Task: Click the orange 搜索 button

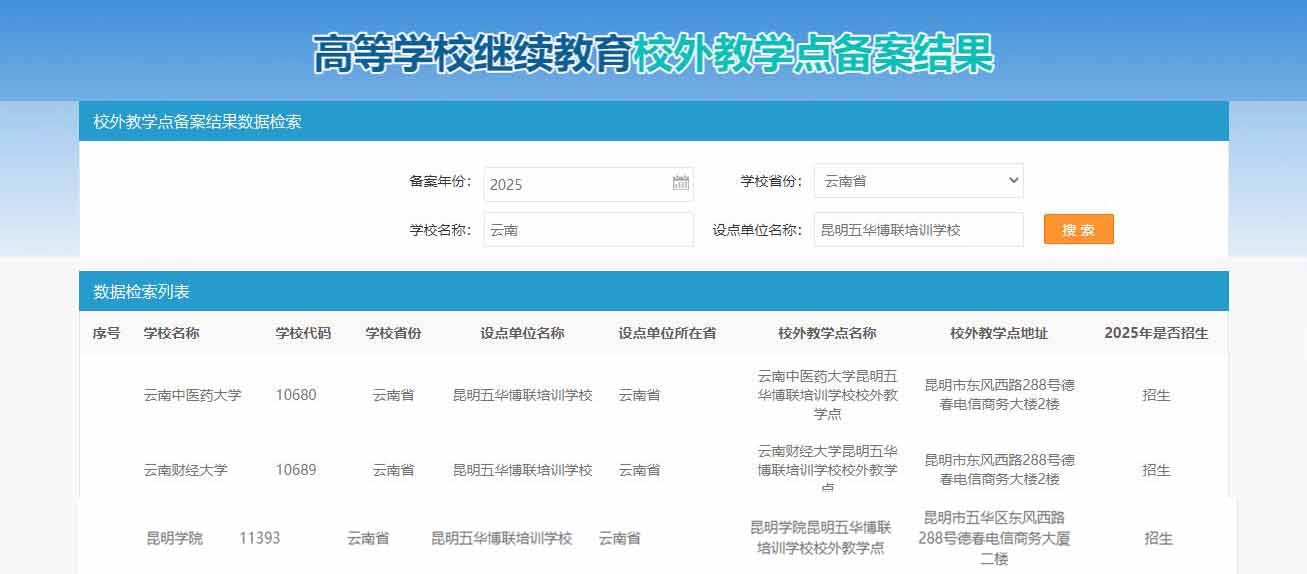Action: pos(1078,229)
